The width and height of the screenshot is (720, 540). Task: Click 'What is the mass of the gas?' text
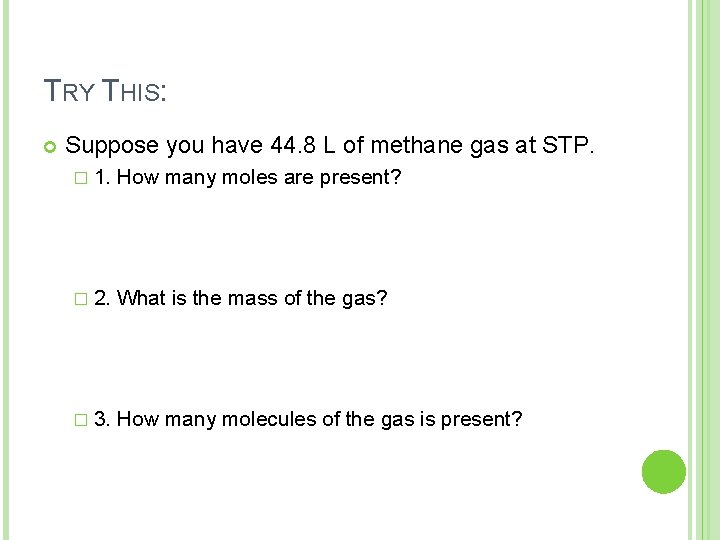(x=252, y=298)
